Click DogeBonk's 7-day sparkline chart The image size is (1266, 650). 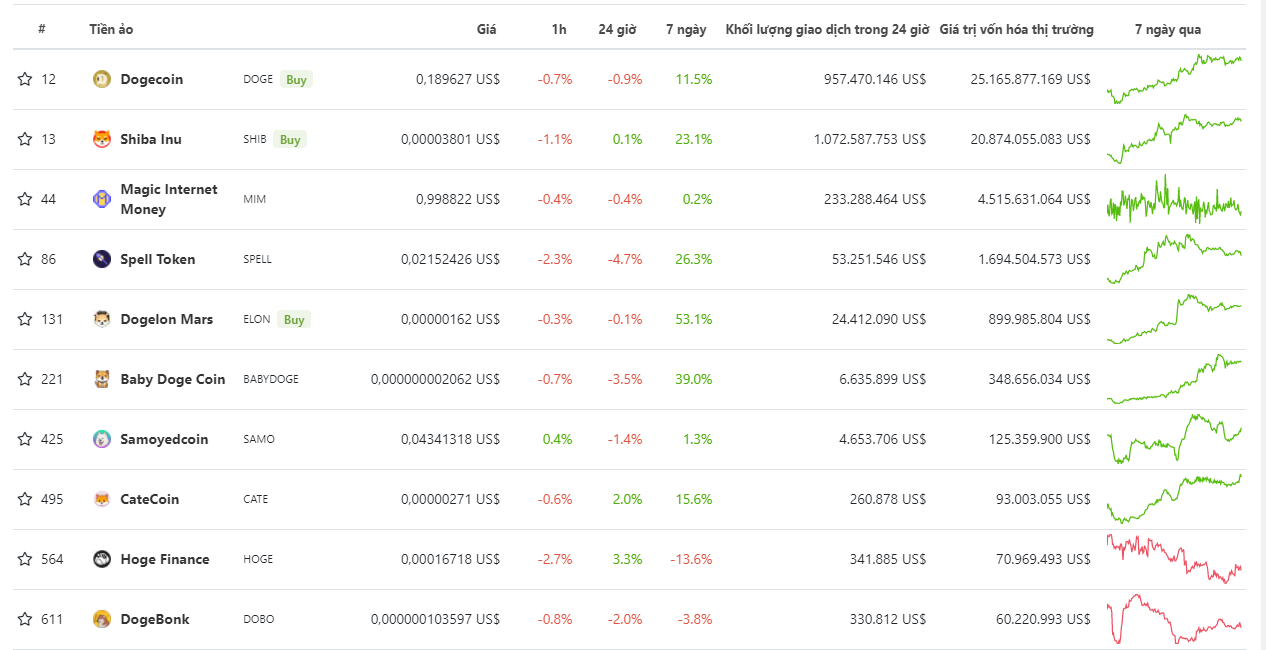[x=1175, y=619]
